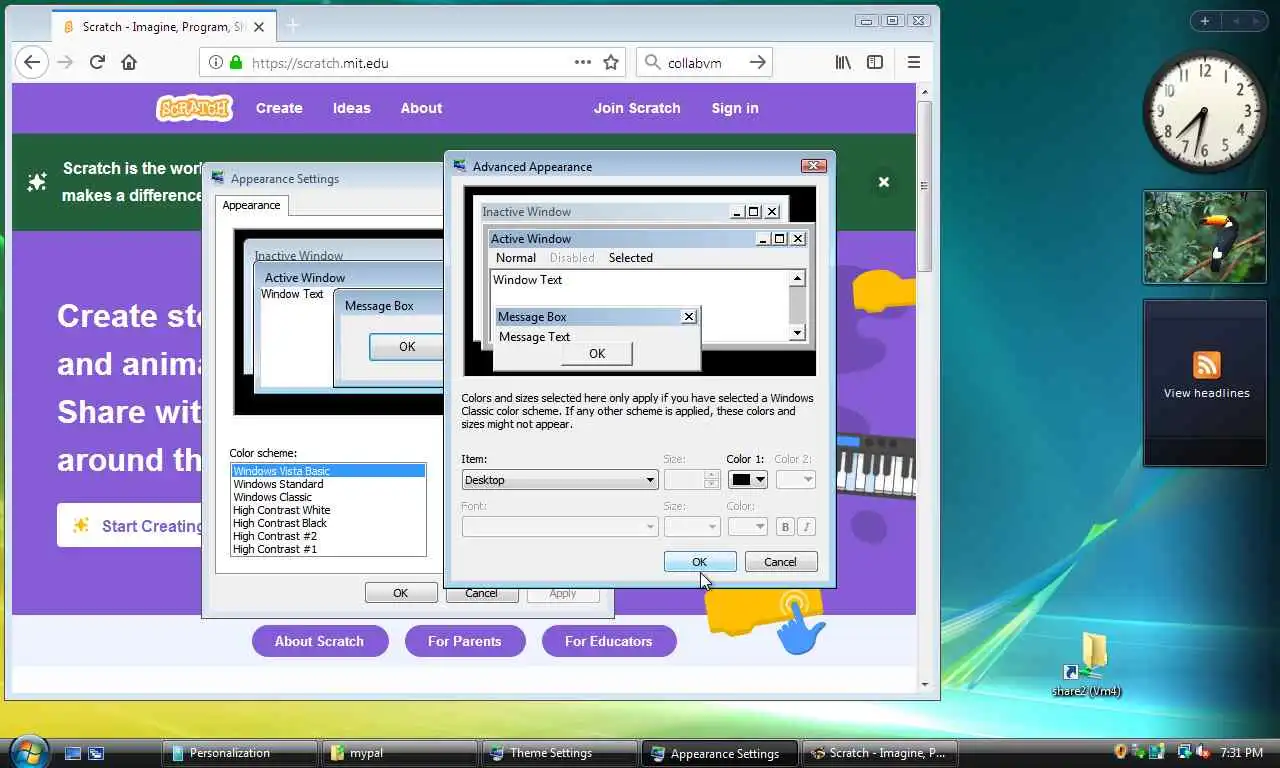The height and width of the screenshot is (768, 1280).
Task: Open the Font dropdown in Advanced Appearance
Action: pos(560,527)
